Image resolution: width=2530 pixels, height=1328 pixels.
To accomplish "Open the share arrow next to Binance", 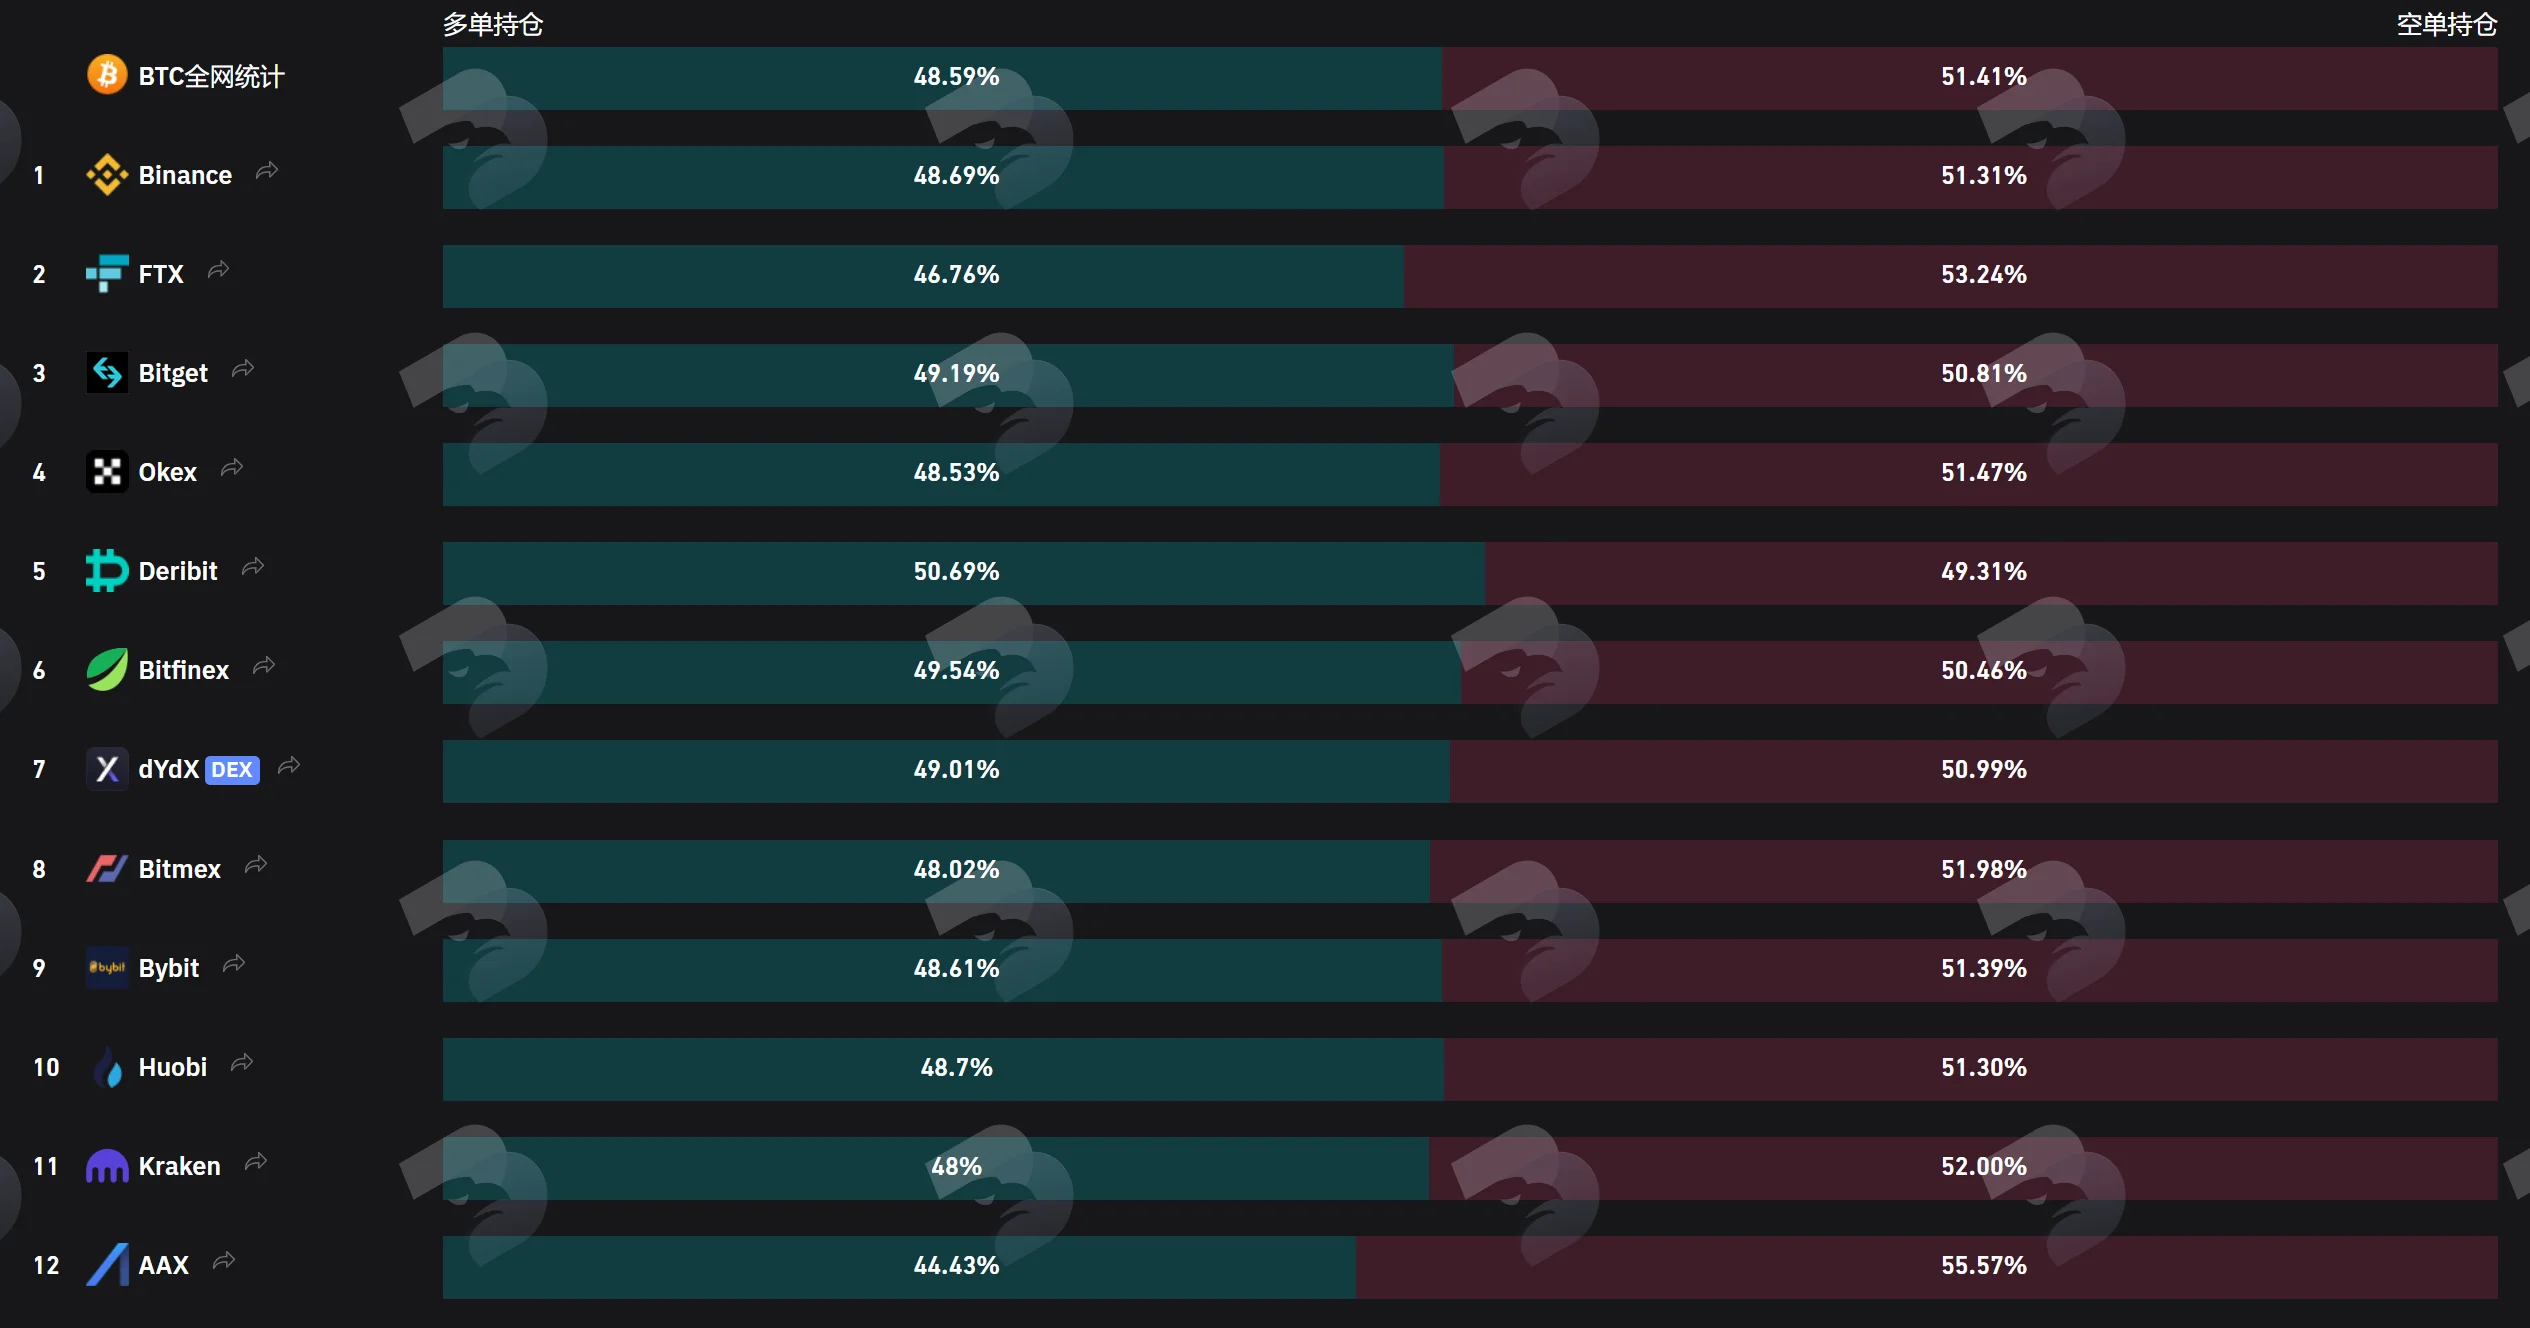I will [267, 171].
